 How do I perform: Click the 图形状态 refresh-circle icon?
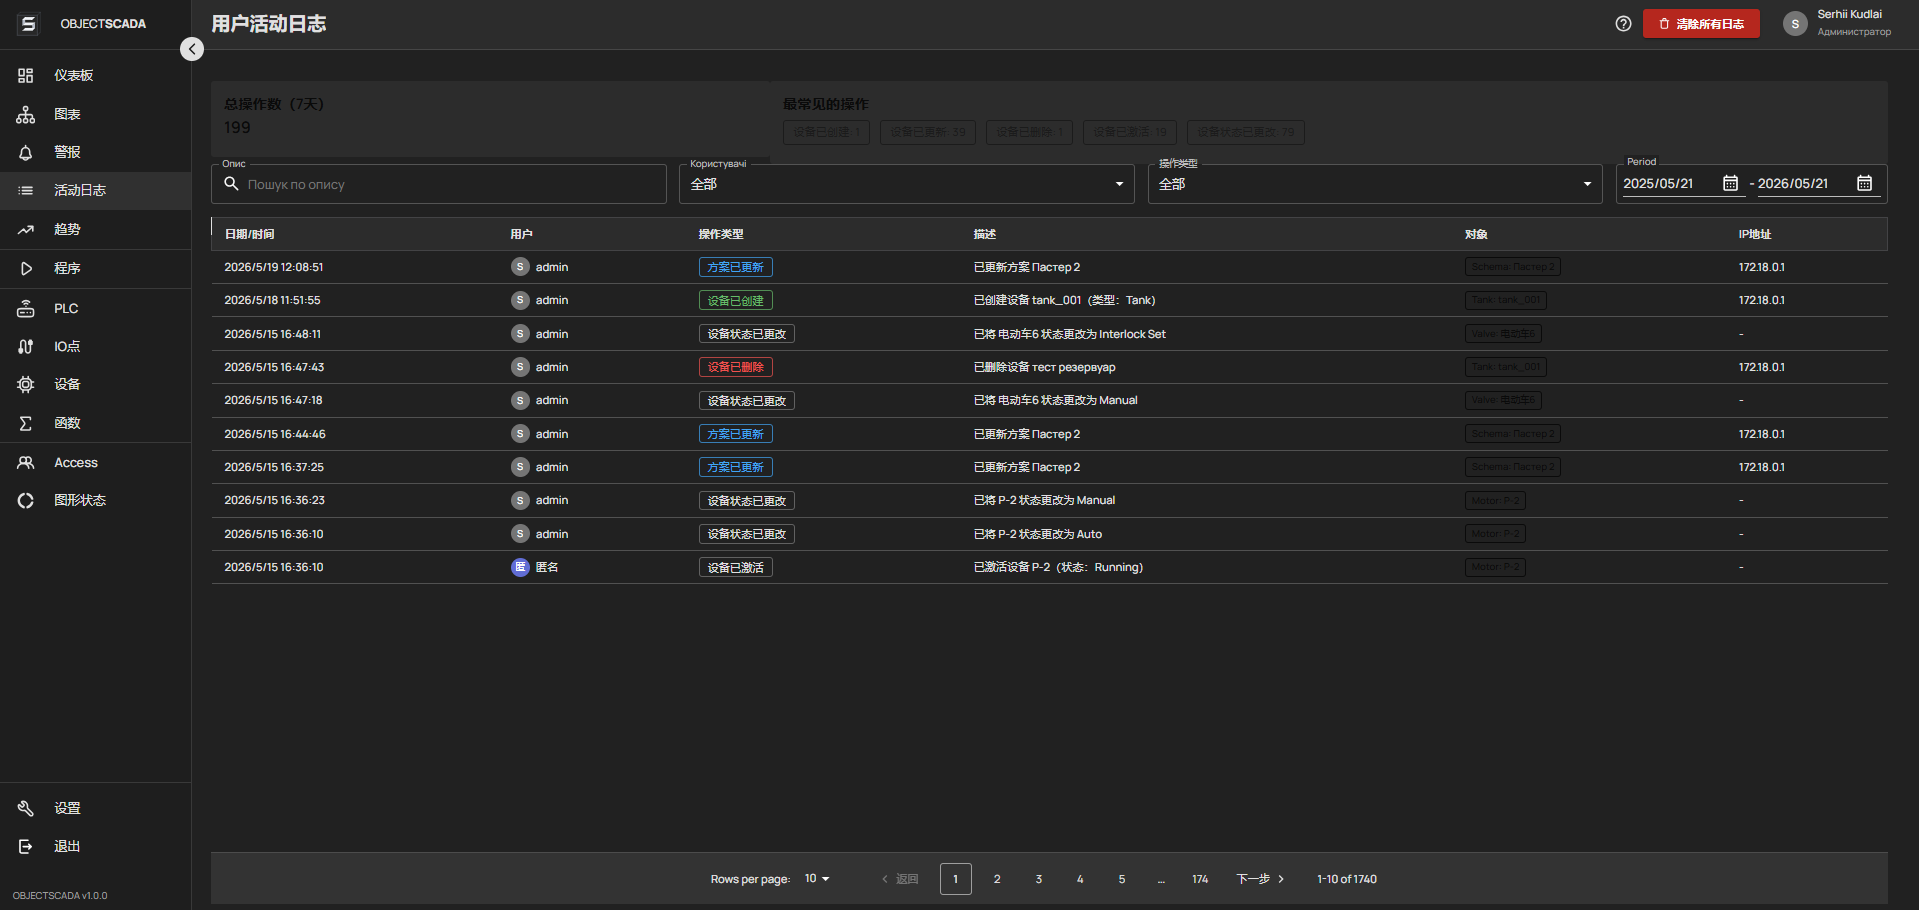26,500
